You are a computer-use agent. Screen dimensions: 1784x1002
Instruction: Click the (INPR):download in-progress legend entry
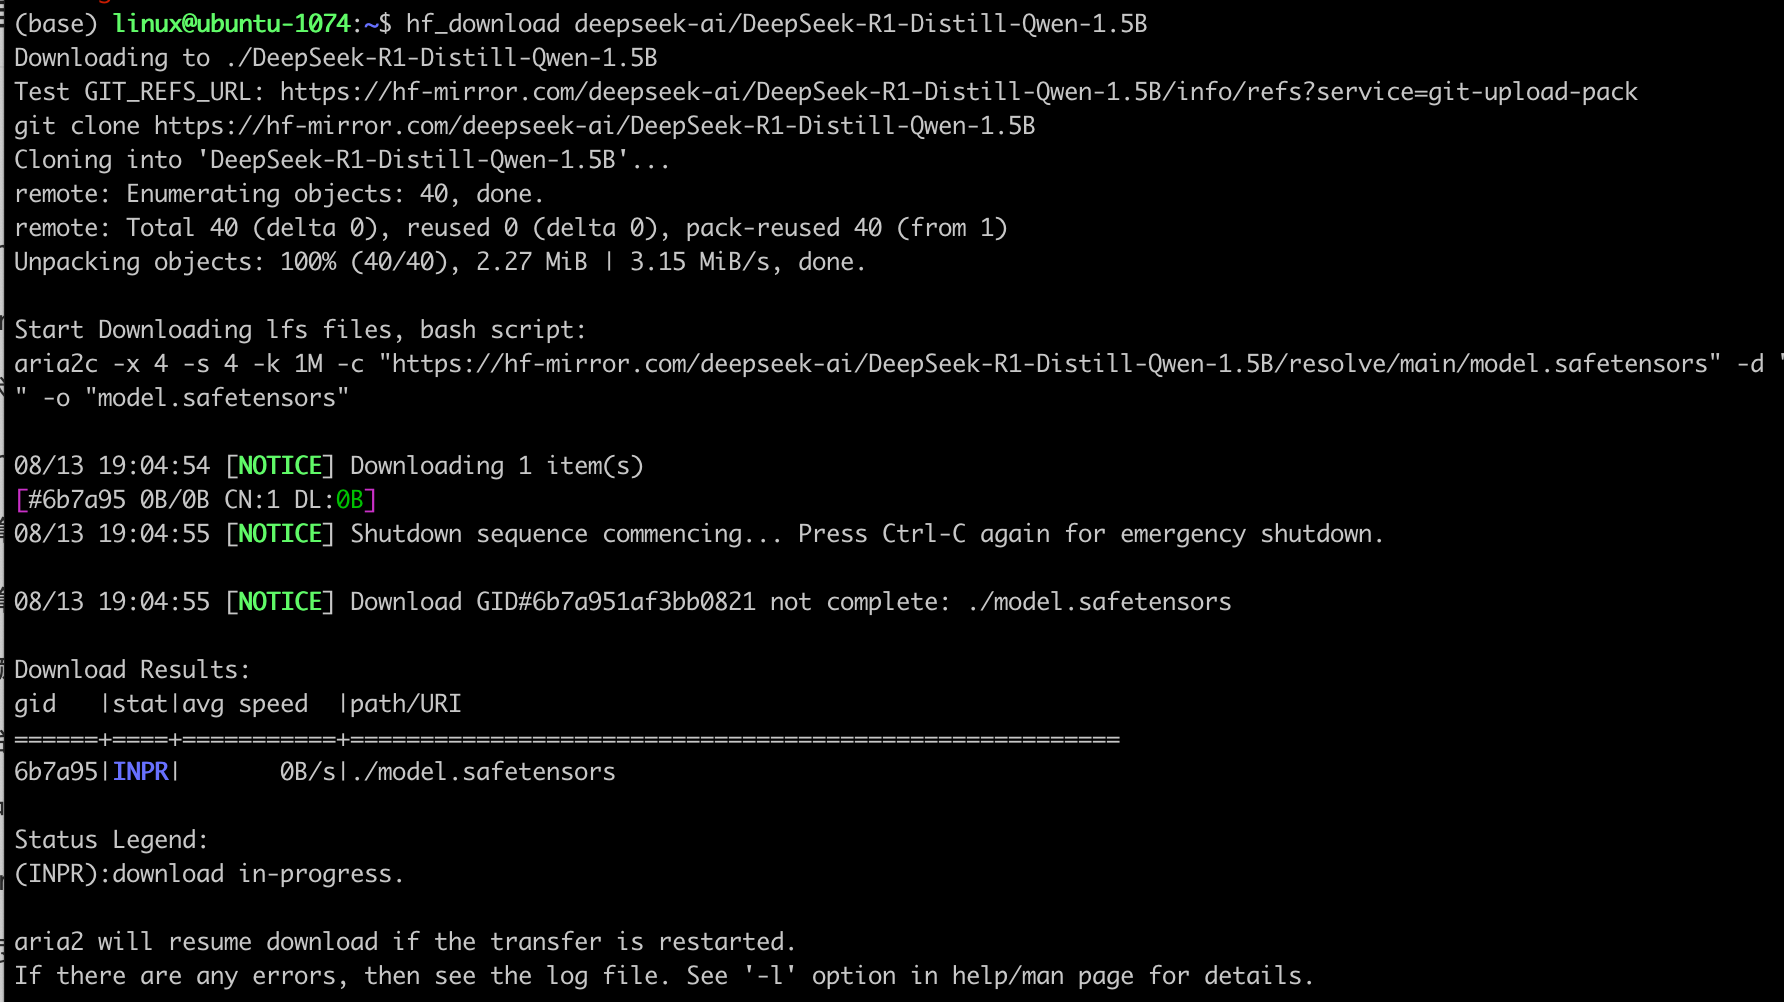208,874
